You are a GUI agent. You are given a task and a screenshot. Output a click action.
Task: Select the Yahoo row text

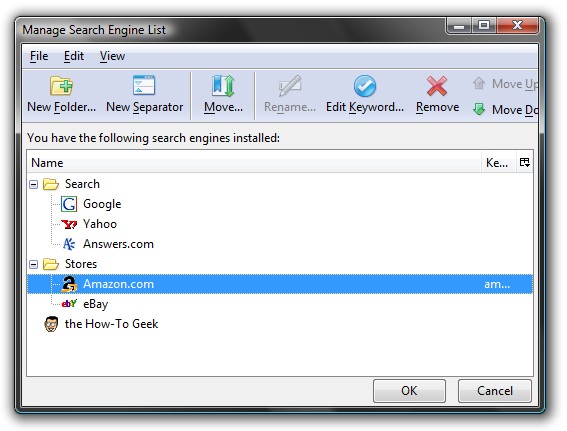point(100,224)
